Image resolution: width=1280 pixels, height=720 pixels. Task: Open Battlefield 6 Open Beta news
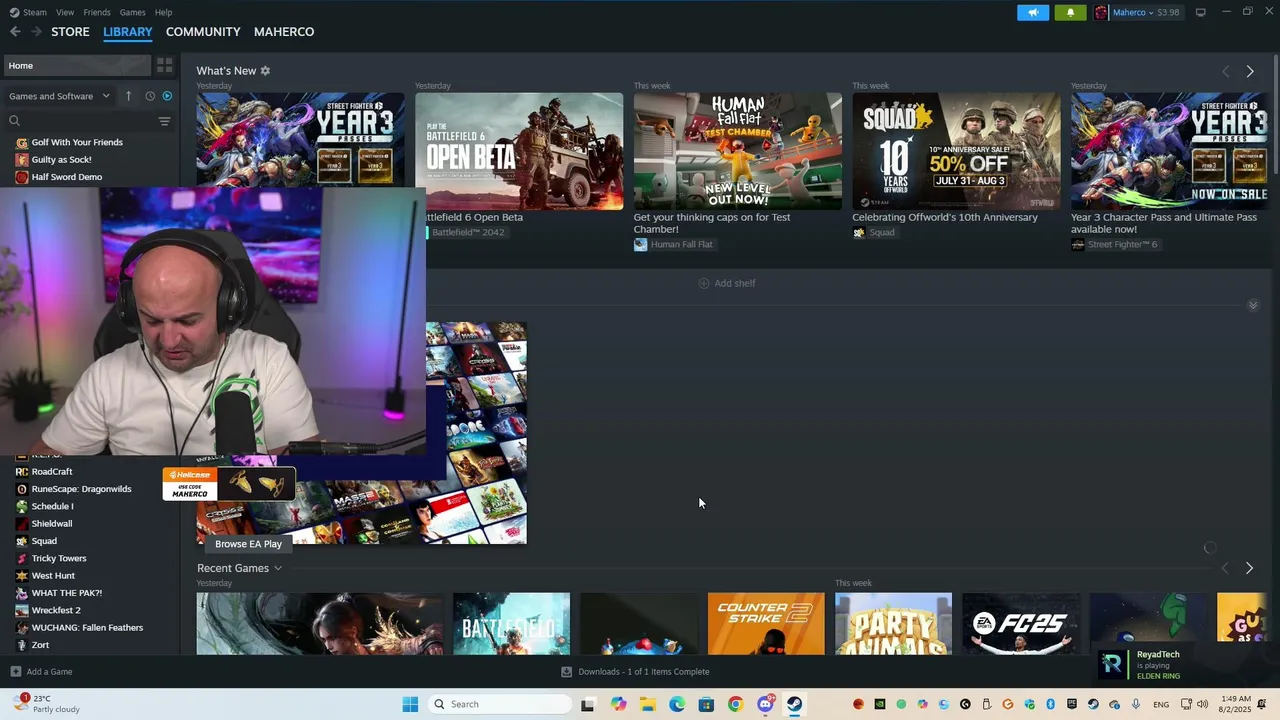click(x=519, y=151)
